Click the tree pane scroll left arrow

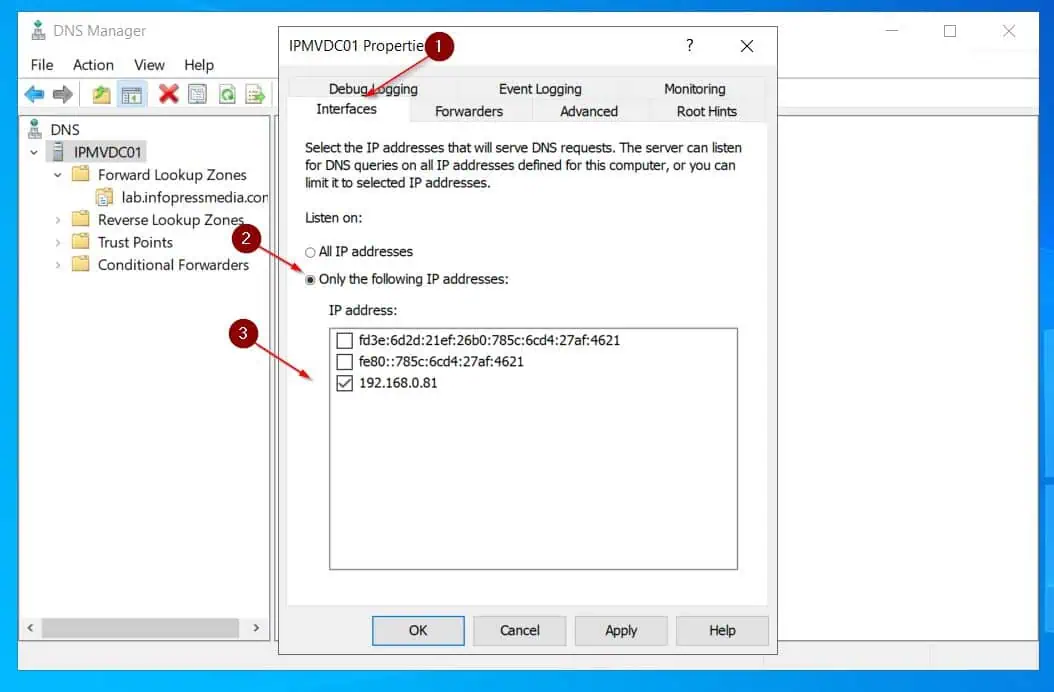pos(31,627)
